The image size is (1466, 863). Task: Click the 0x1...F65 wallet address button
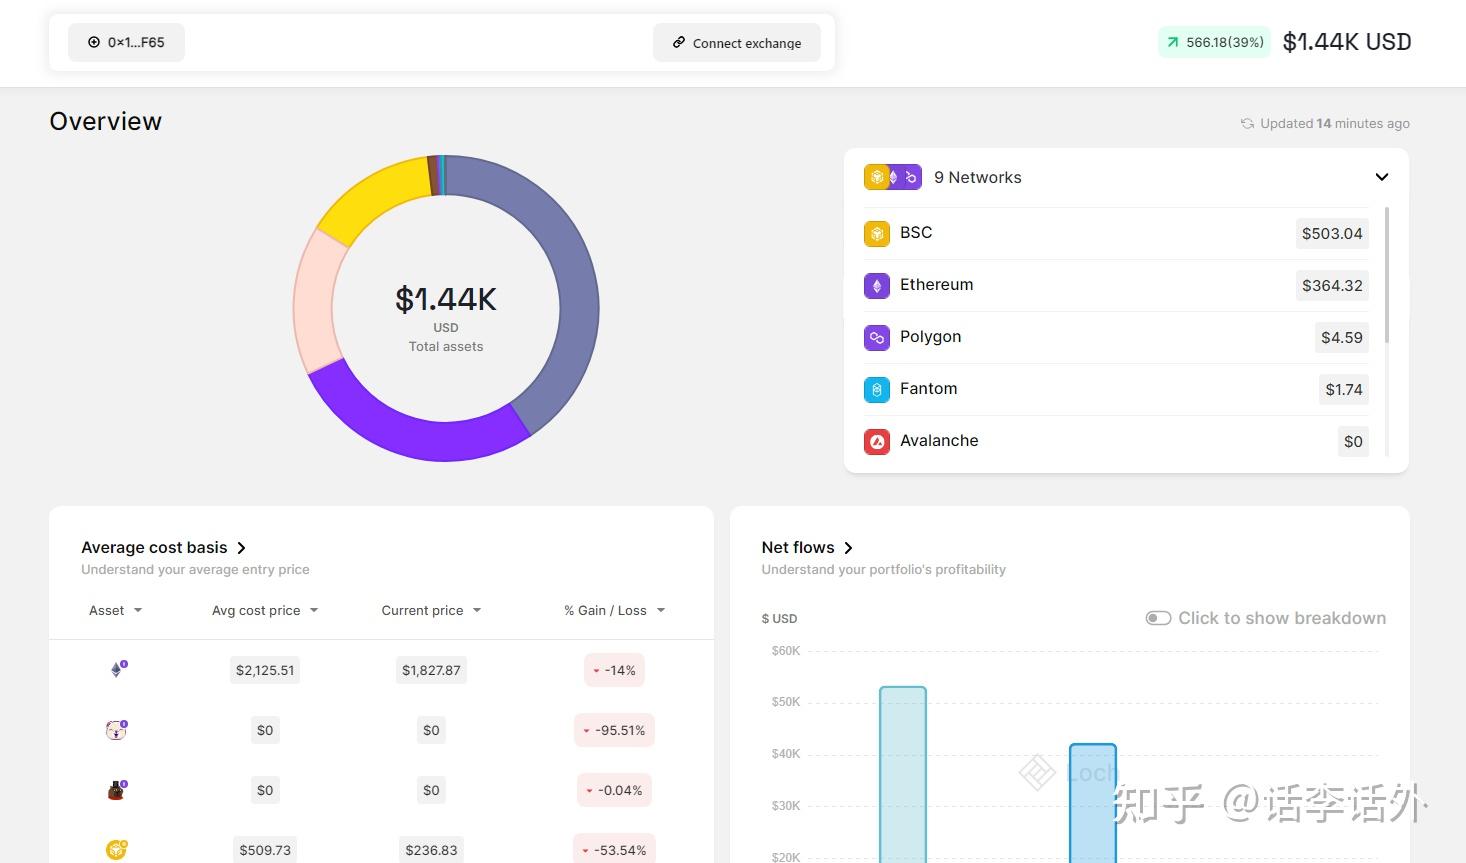pyautogui.click(x=126, y=42)
